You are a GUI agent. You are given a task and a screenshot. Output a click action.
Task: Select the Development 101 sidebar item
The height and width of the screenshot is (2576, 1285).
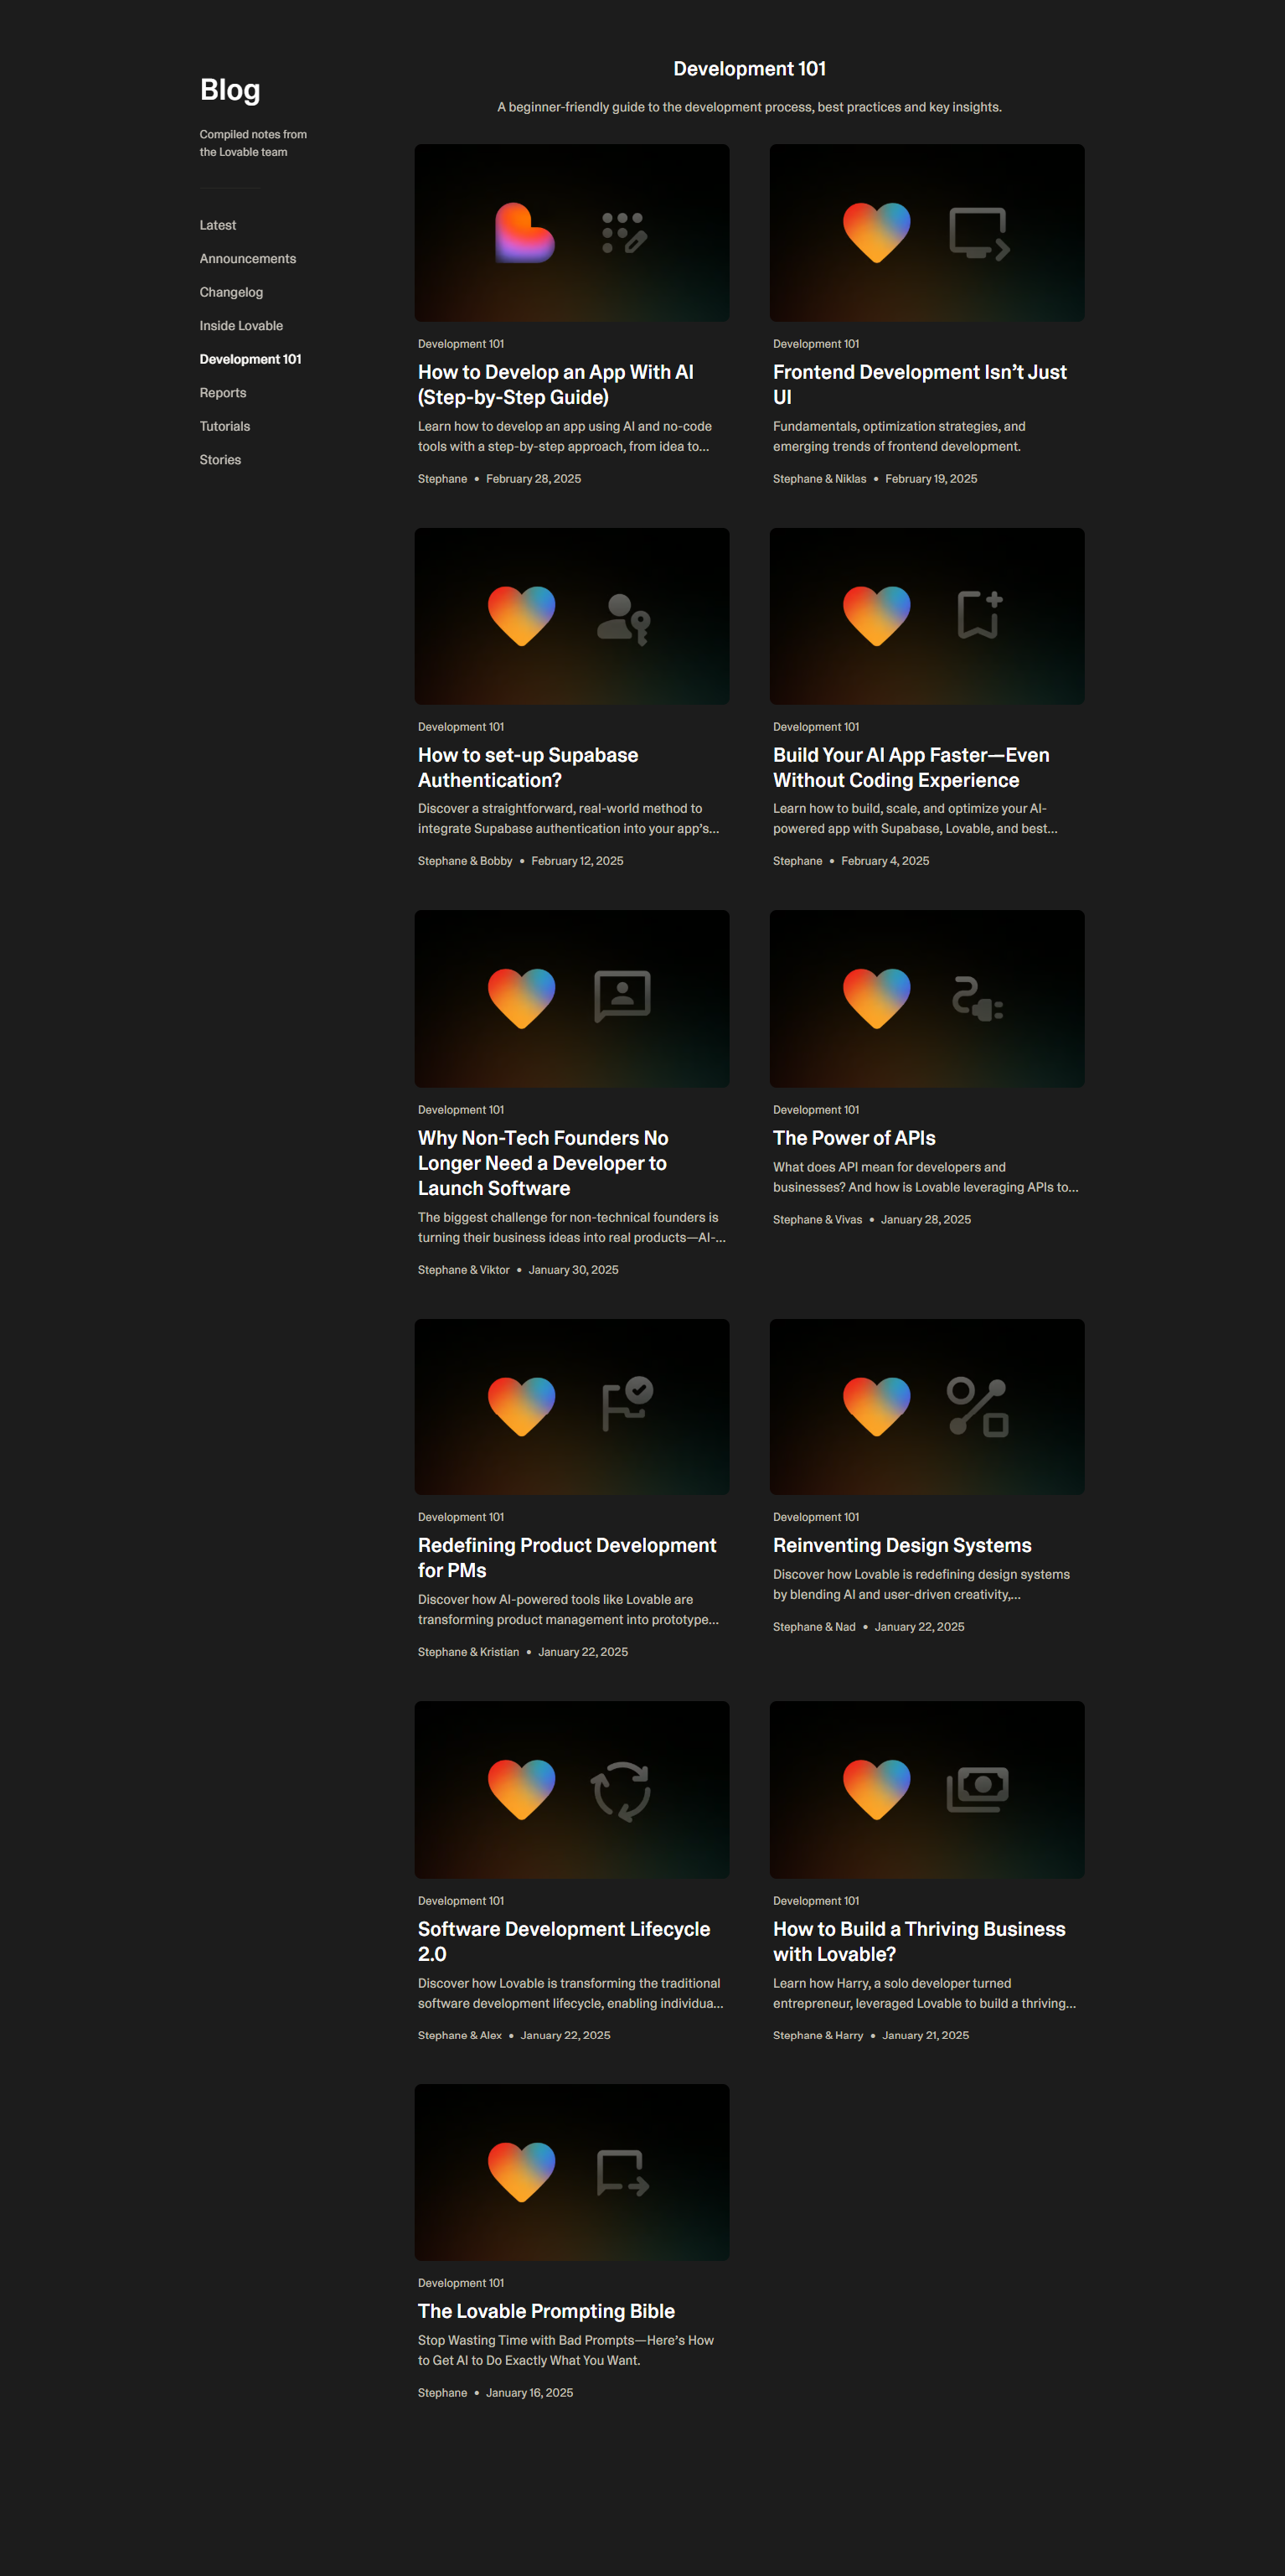point(250,359)
